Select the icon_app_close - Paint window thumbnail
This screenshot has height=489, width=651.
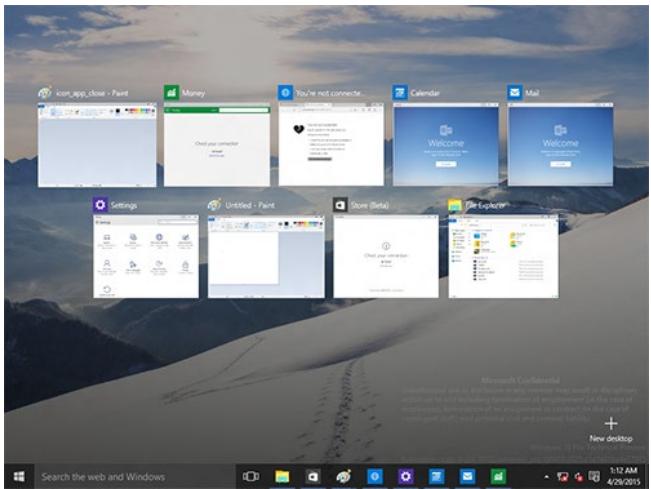point(97,145)
